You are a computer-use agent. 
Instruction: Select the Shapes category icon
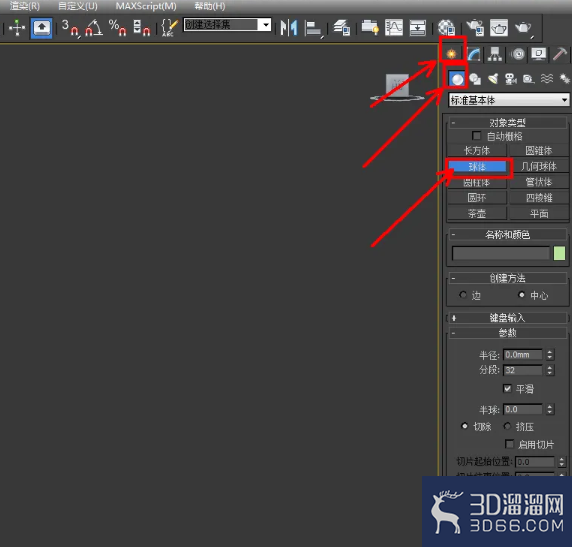coord(475,79)
